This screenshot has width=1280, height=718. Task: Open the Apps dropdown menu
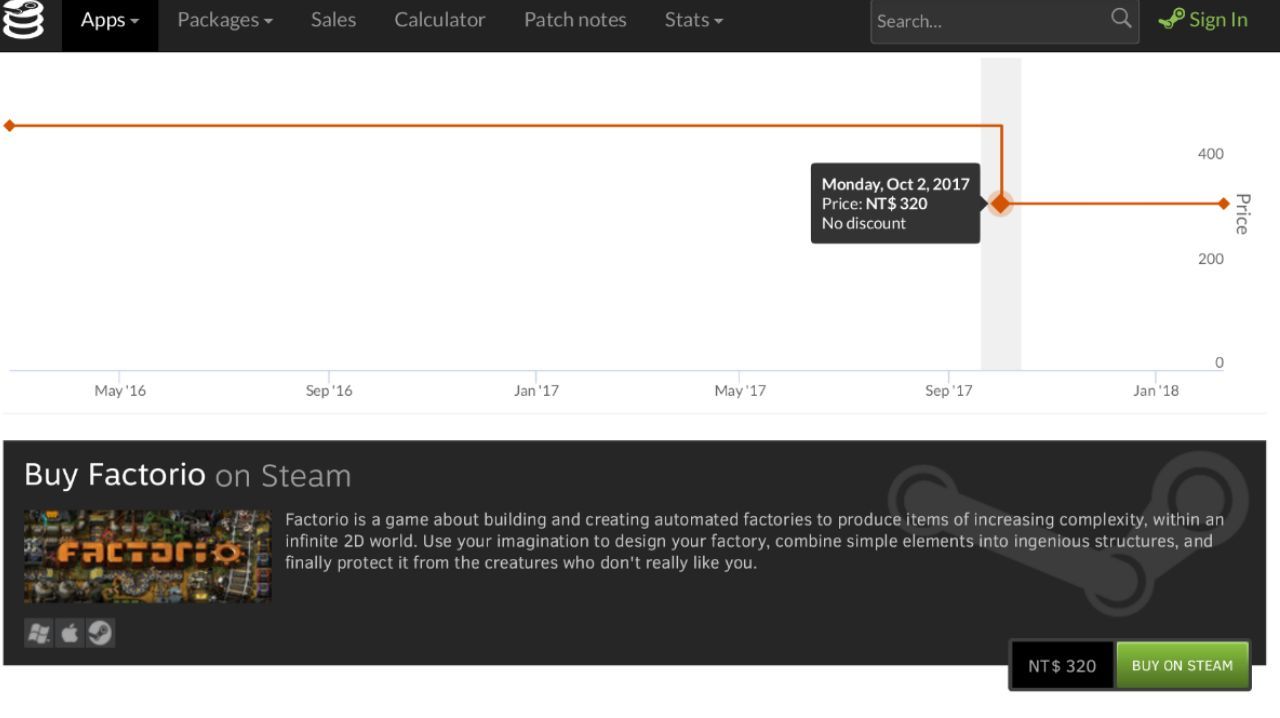(x=110, y=20)
